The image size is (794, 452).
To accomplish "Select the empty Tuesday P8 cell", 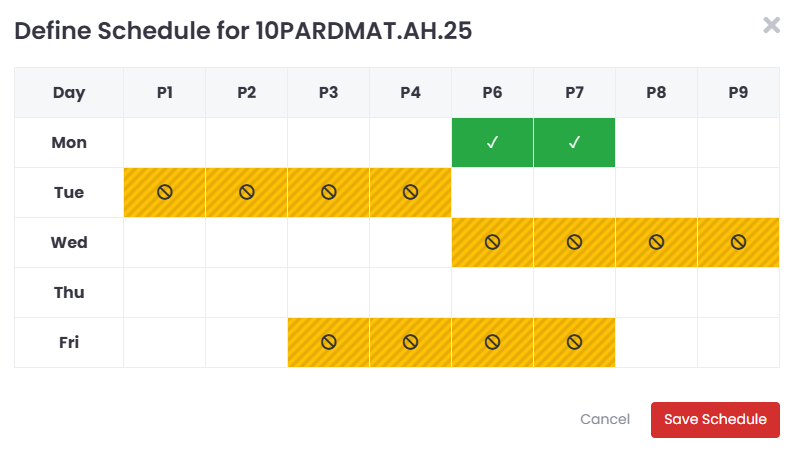I will [x=656, y=192].
